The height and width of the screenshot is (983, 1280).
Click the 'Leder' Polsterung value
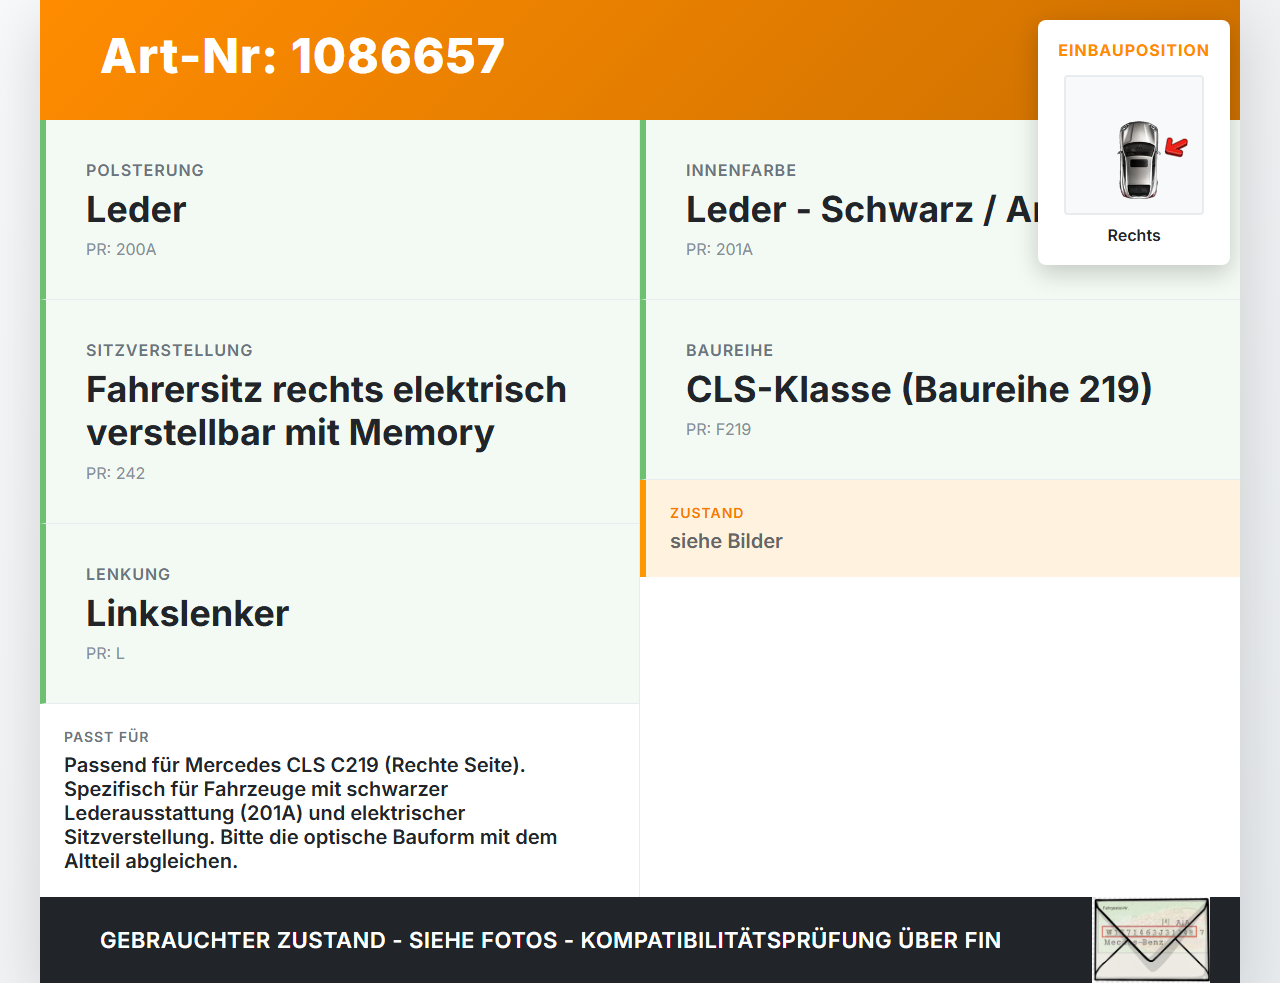(x=136, y=210)
